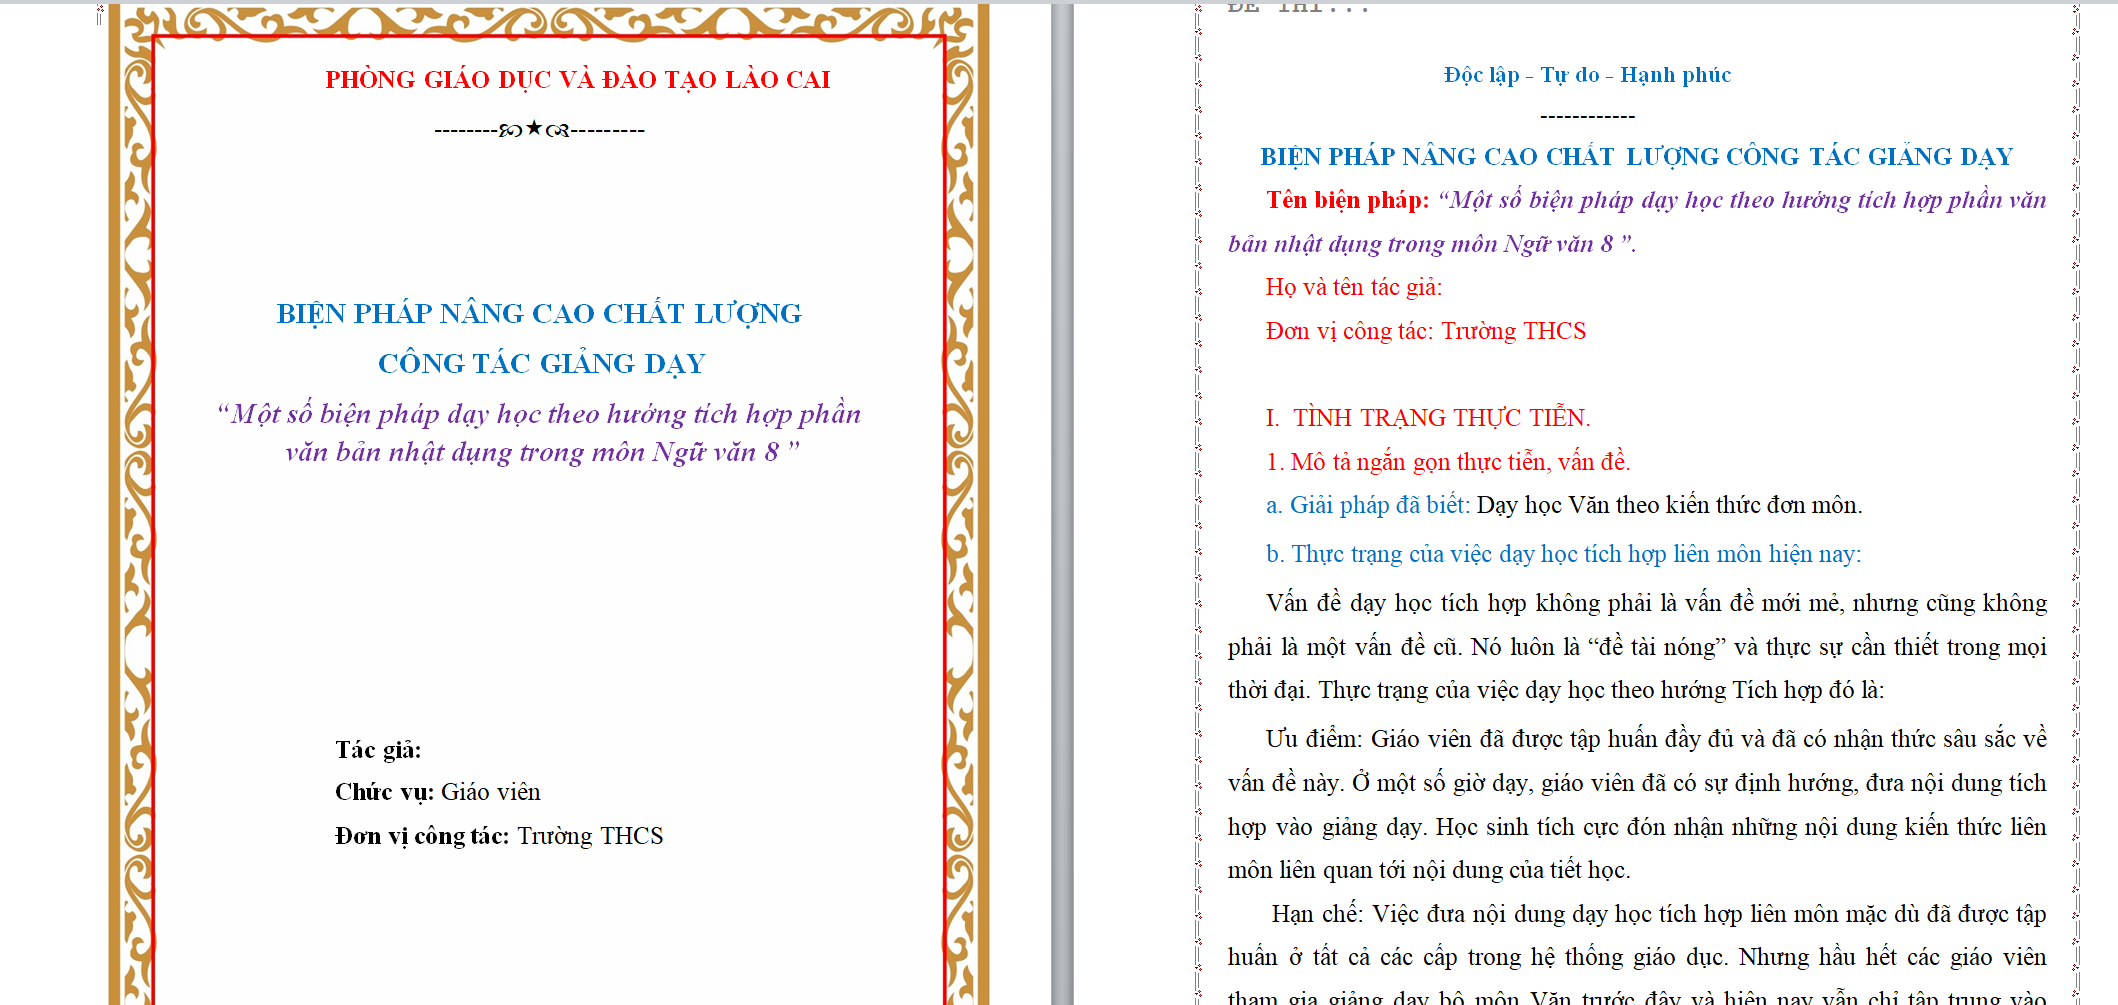
Task: Click the blue heading on the second page
Action: click(1636, 157)
